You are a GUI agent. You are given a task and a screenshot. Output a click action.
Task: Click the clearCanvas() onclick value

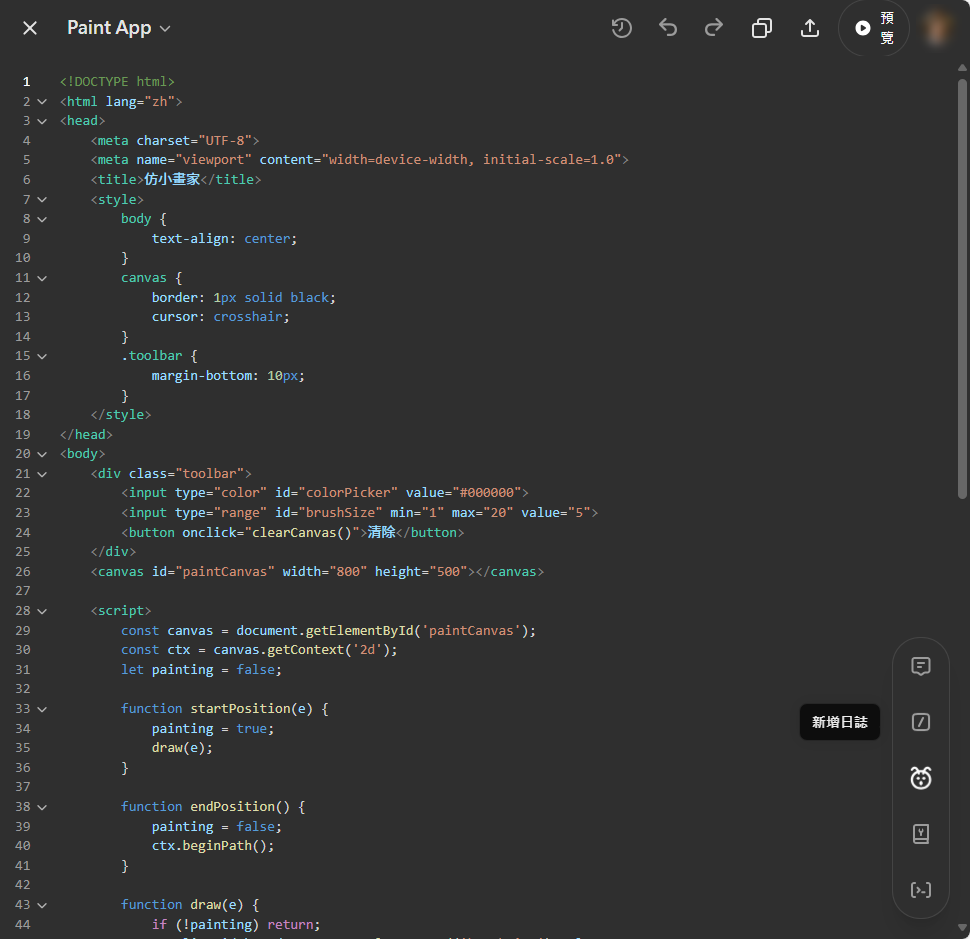(302, 533)
